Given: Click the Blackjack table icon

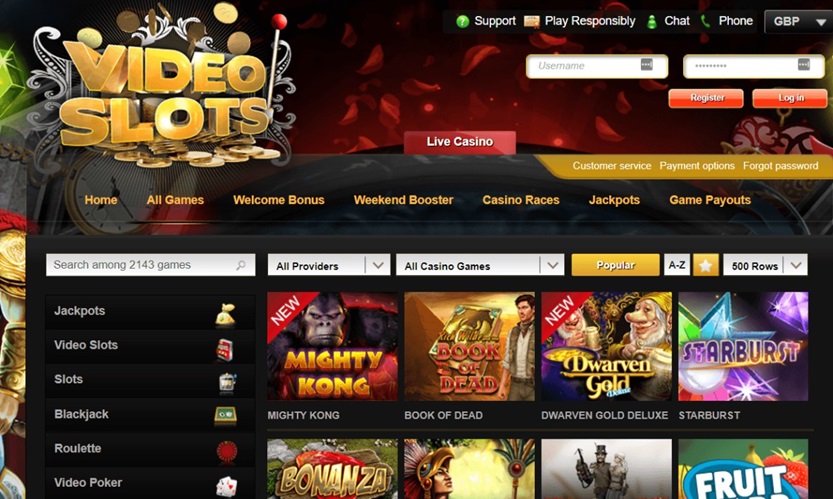Looking at the screenshot, I should pyautogui.click(x=225, y=415).
